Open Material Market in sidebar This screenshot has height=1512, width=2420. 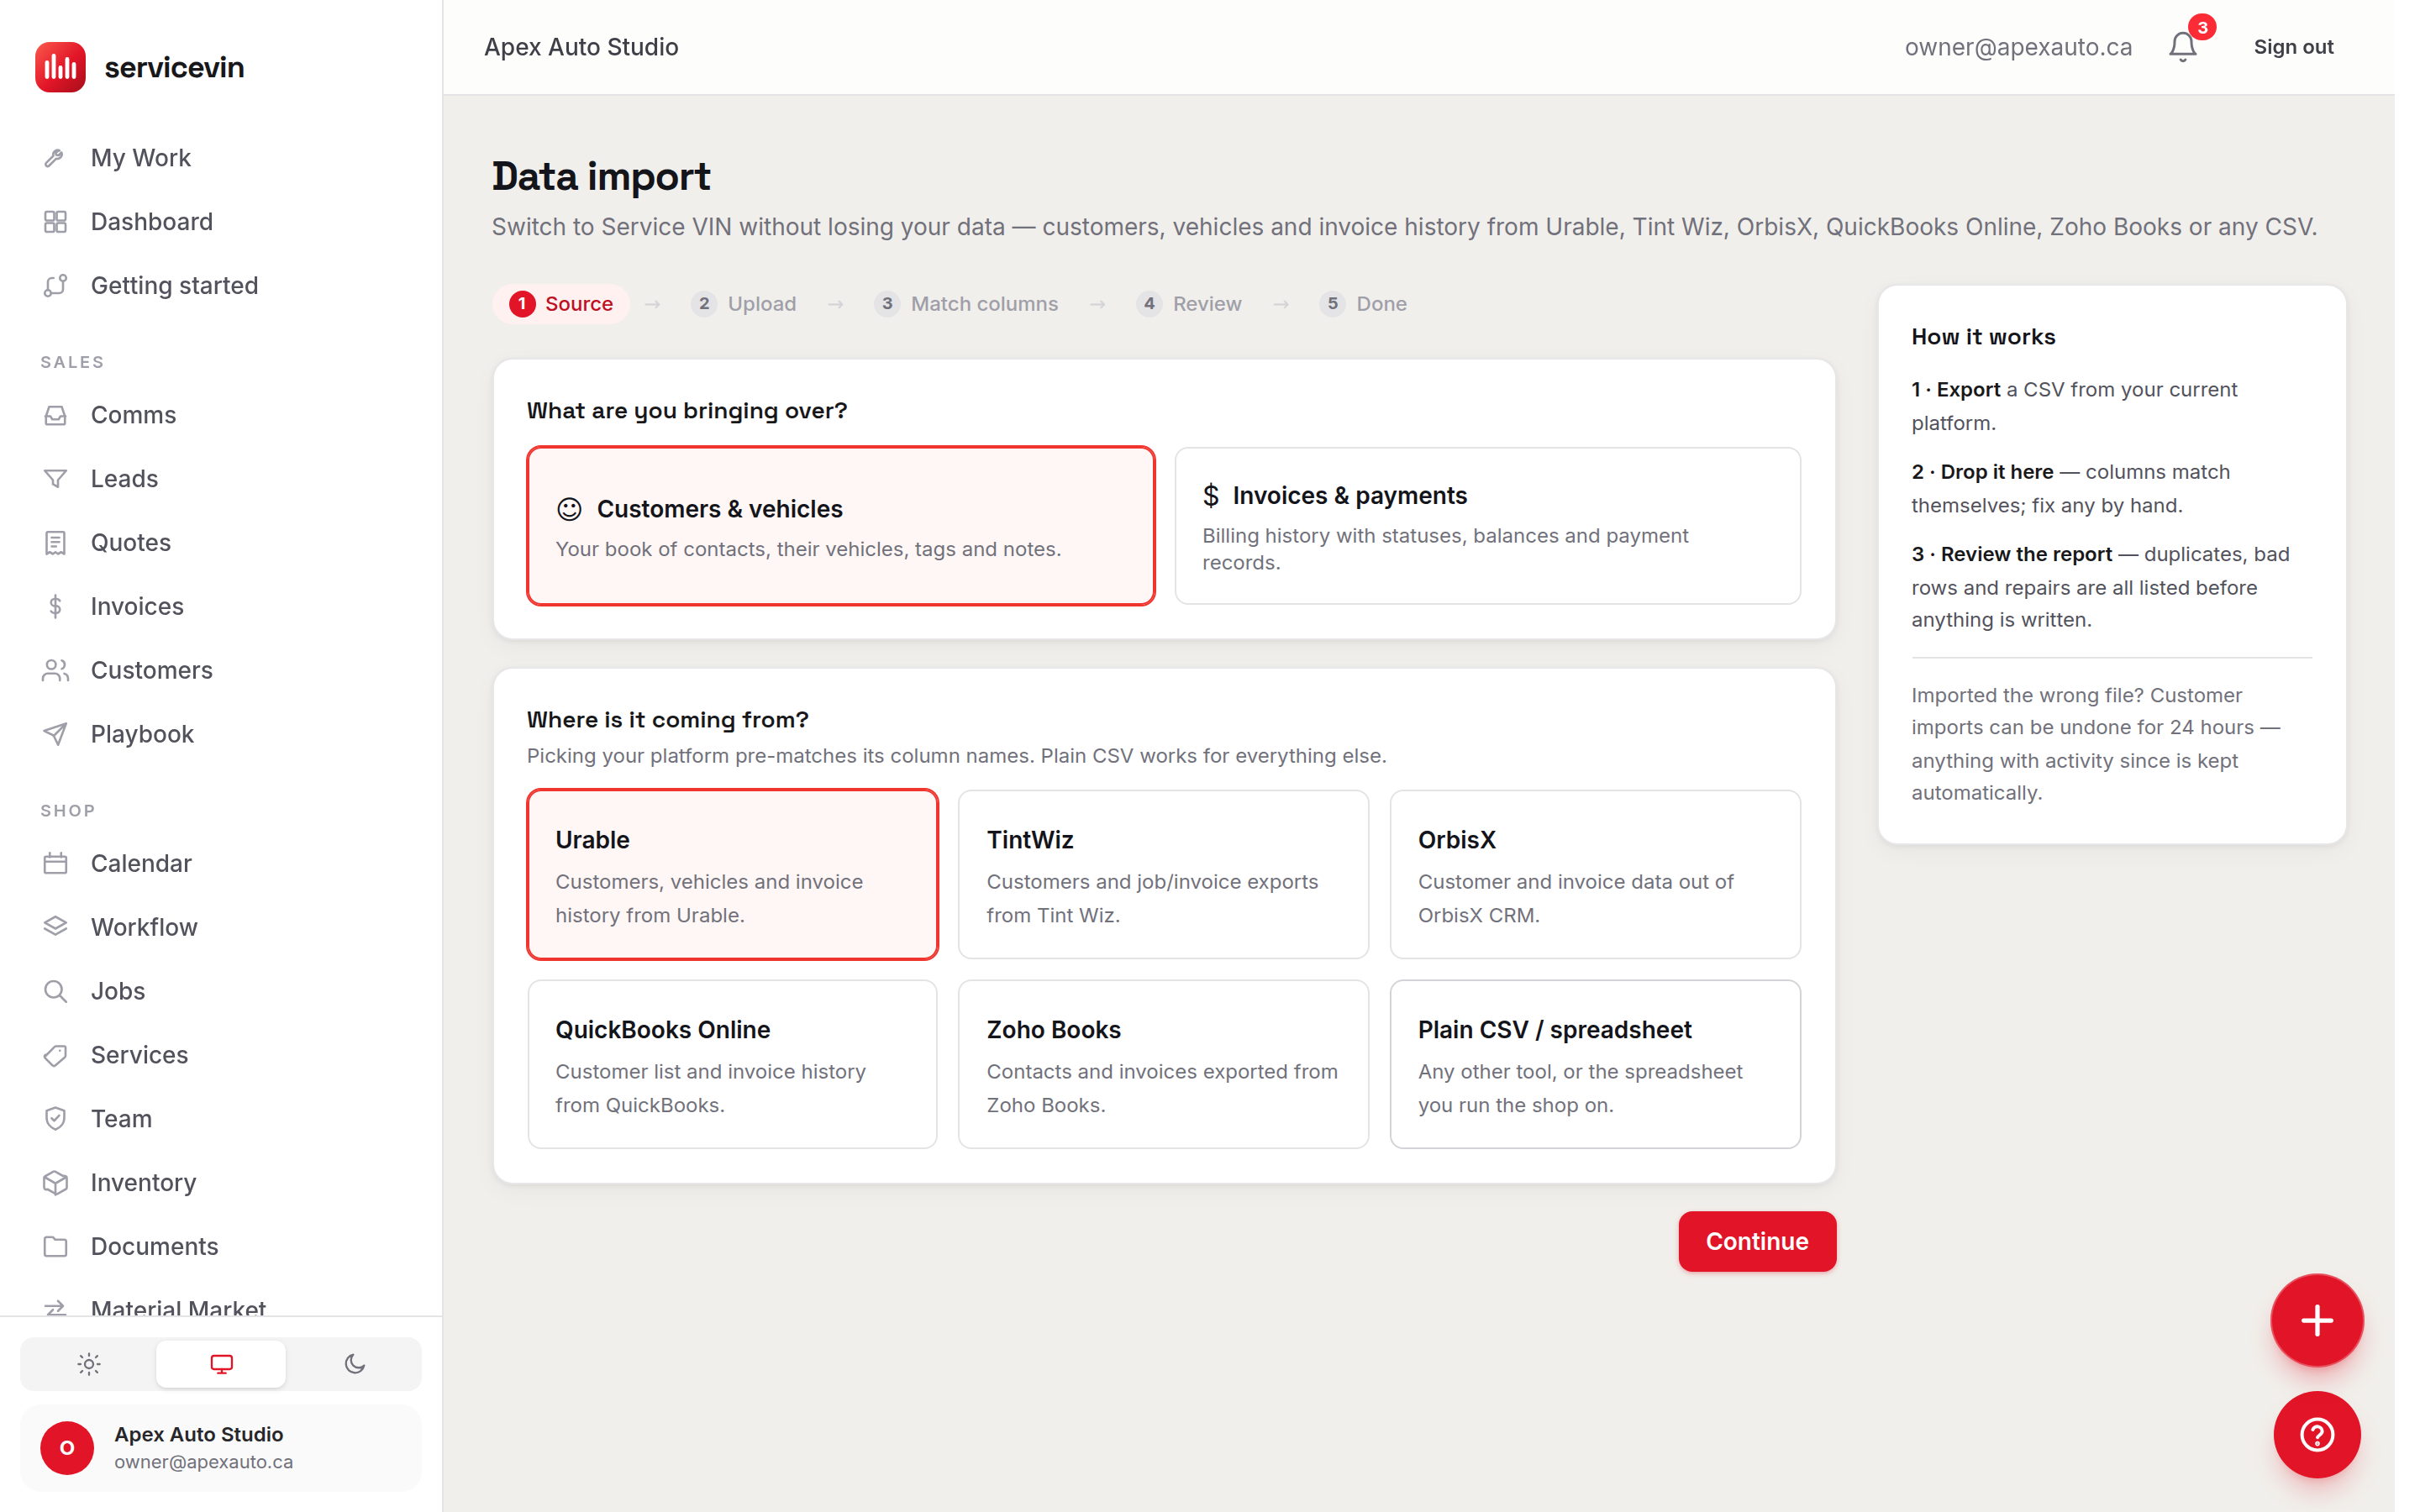[x=178, y=1307]
